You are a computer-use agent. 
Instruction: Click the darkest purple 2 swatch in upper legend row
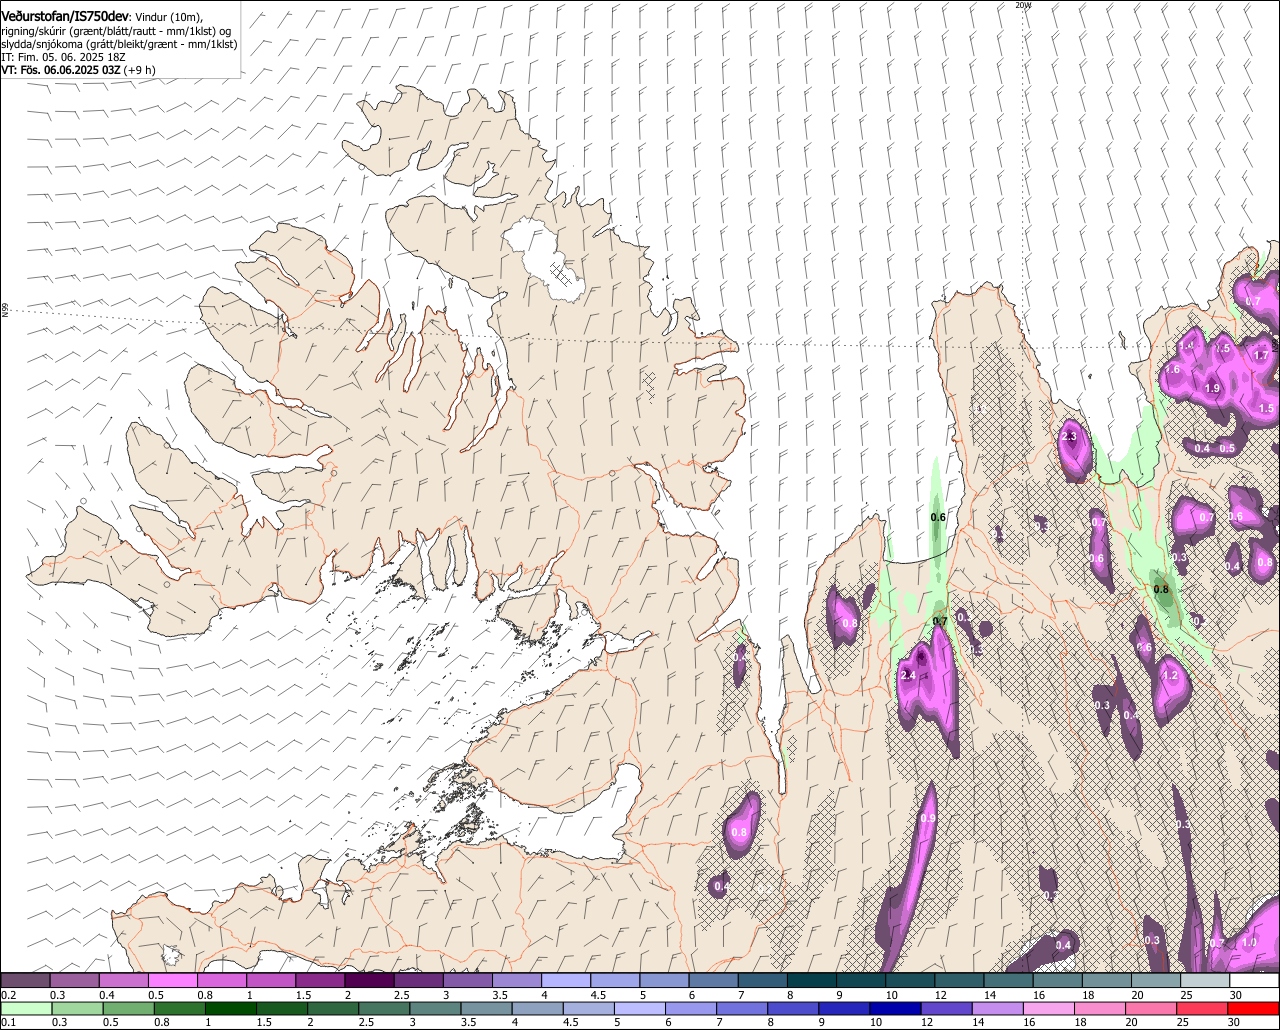369,981
